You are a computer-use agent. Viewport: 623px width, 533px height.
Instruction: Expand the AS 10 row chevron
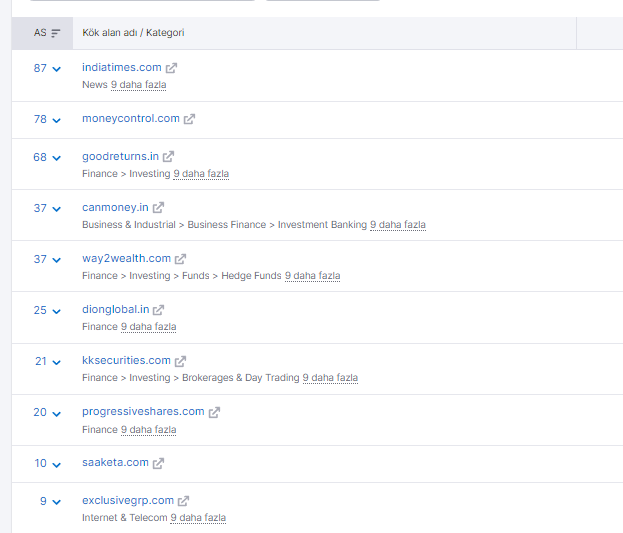click(x=56, y=465)
